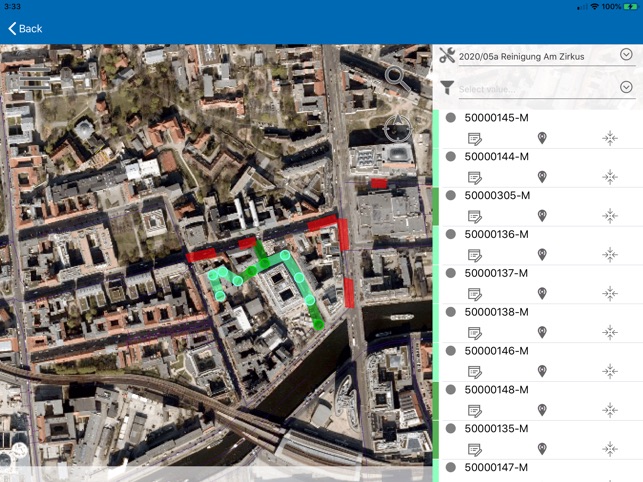643x482 pixels.
Task: Tap the compass north-orientation icon on map
Action: point(397,128)
